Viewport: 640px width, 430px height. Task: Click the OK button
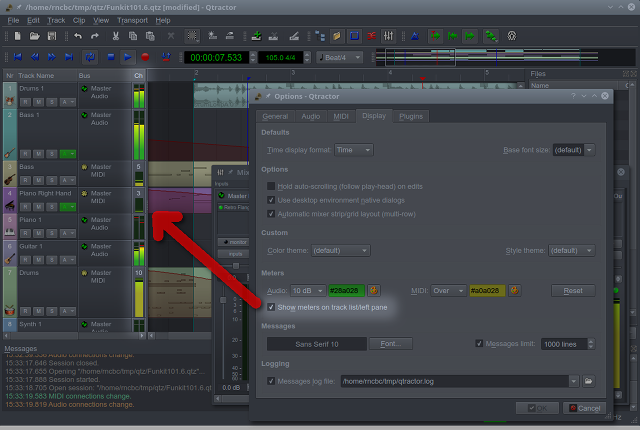tap(537, 408)
